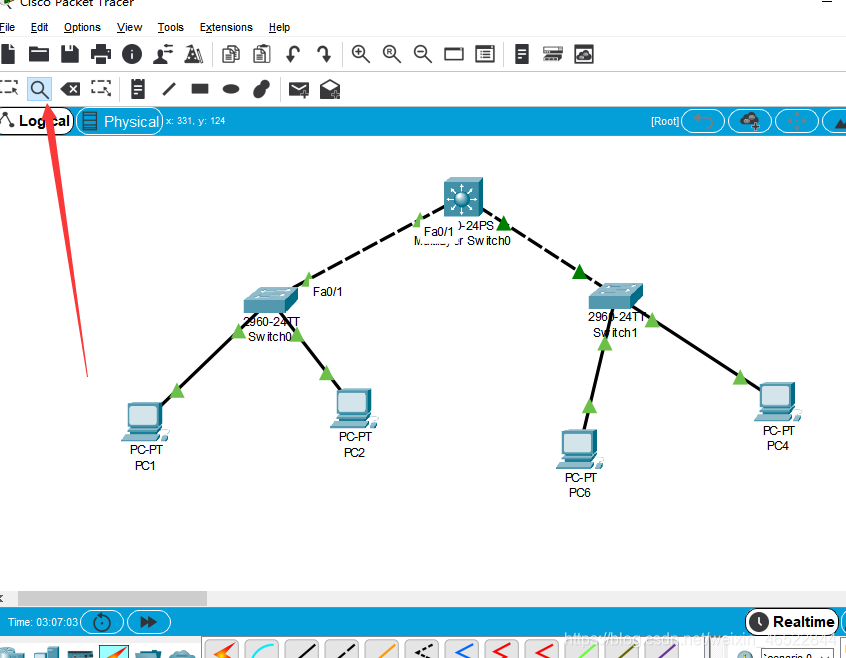The height and width of the screenshot is (658, 846).
Task: Click the [Root] cluster label
Action: [665, 121]
